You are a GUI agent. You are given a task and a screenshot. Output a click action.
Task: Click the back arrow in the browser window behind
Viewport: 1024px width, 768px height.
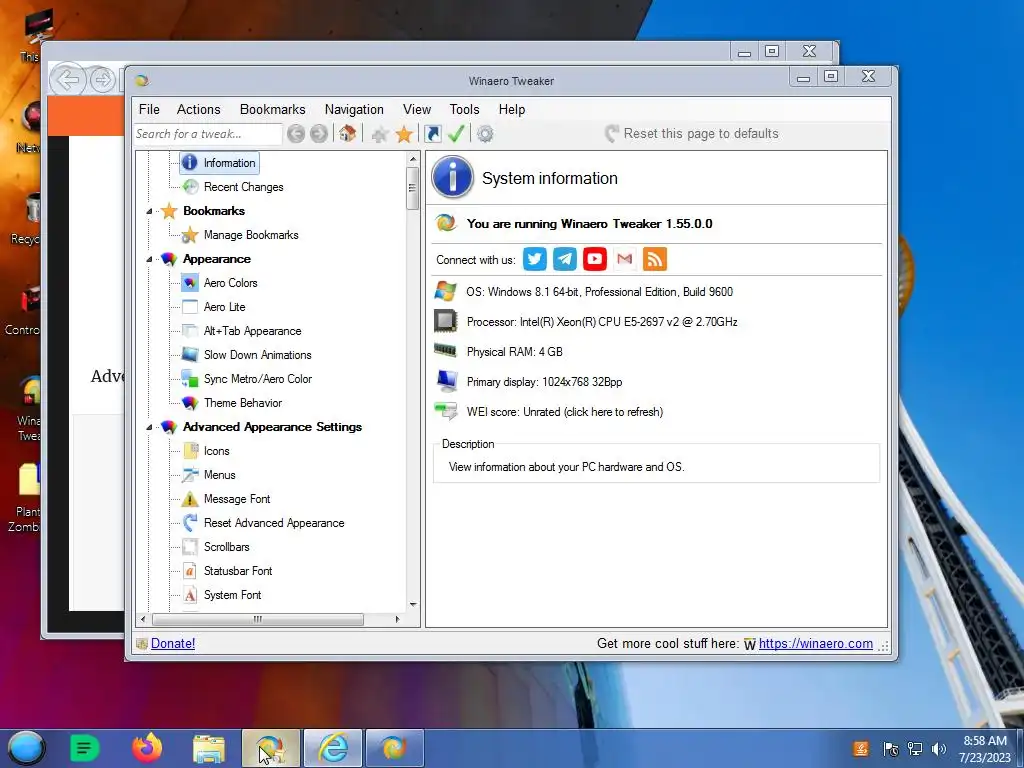[x=68, y=80]
